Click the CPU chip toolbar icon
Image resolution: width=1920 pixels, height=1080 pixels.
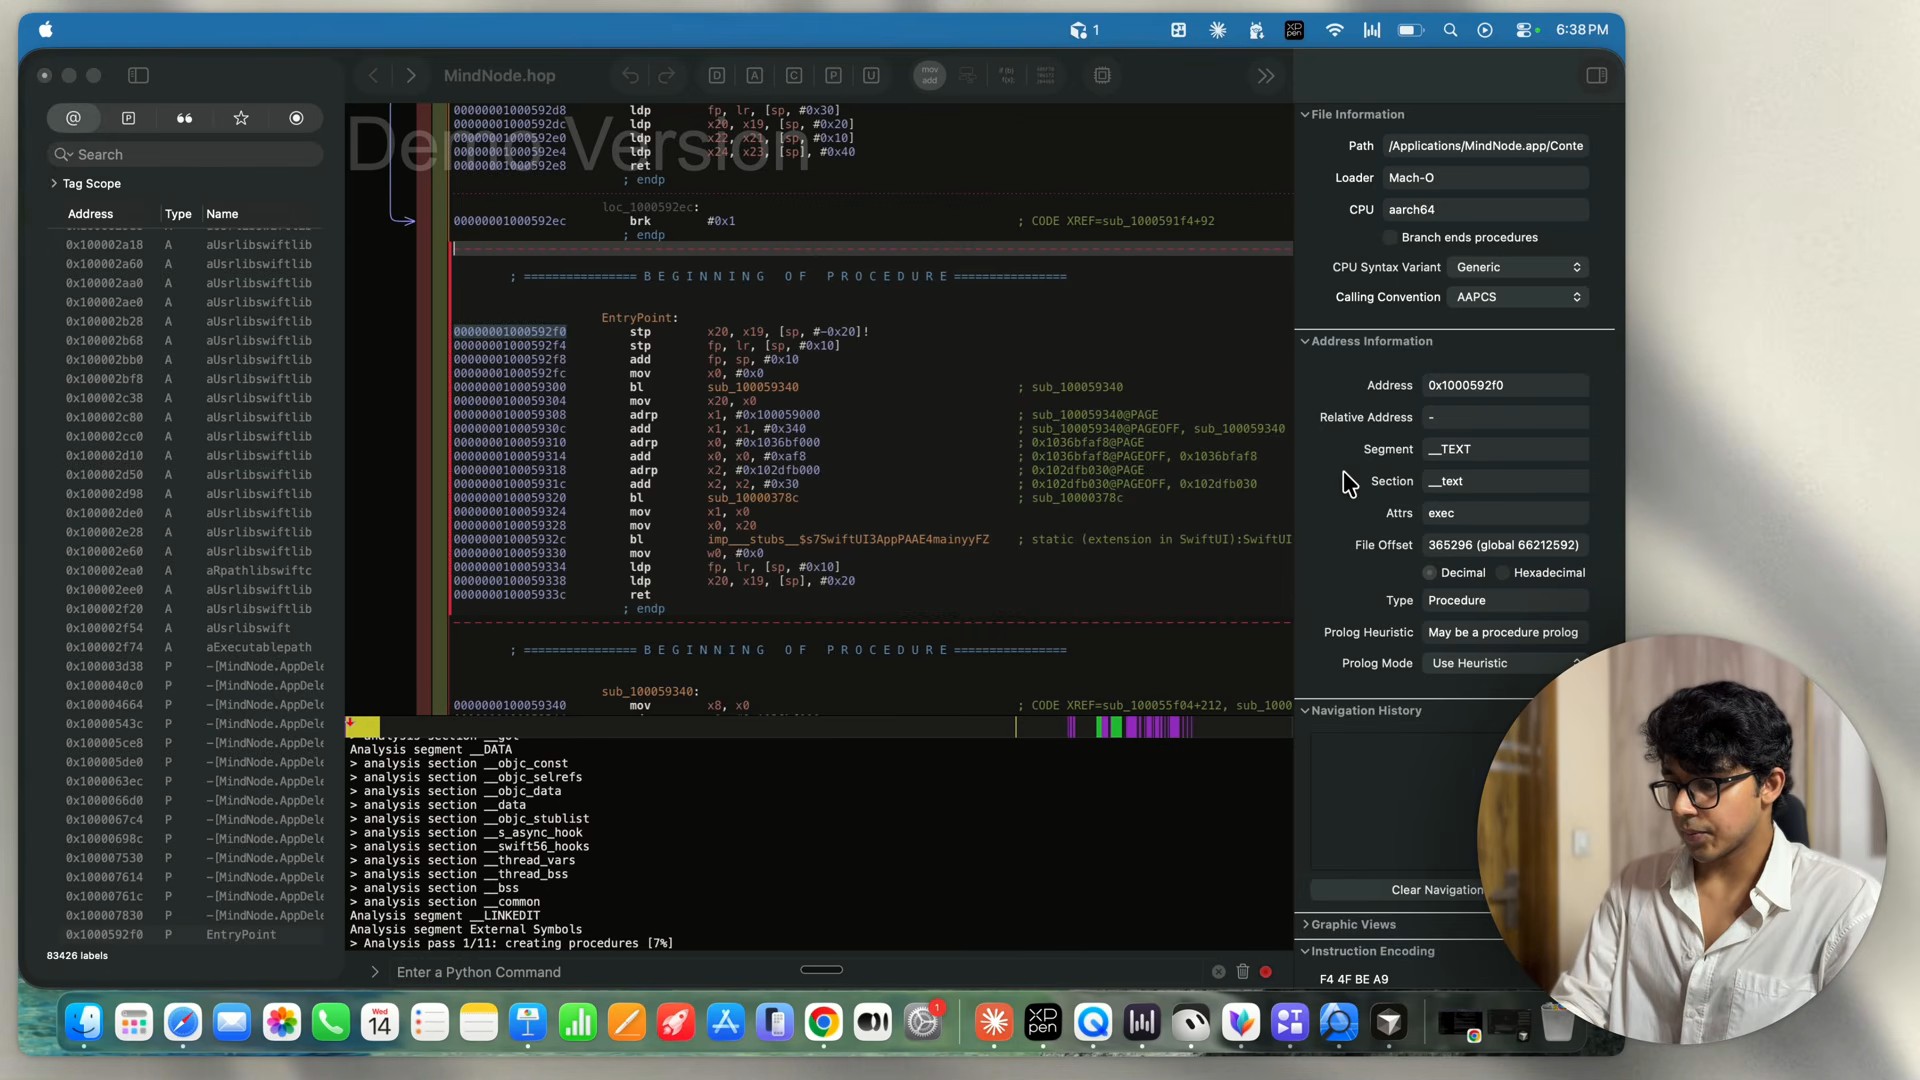(x=1102, y=75)
